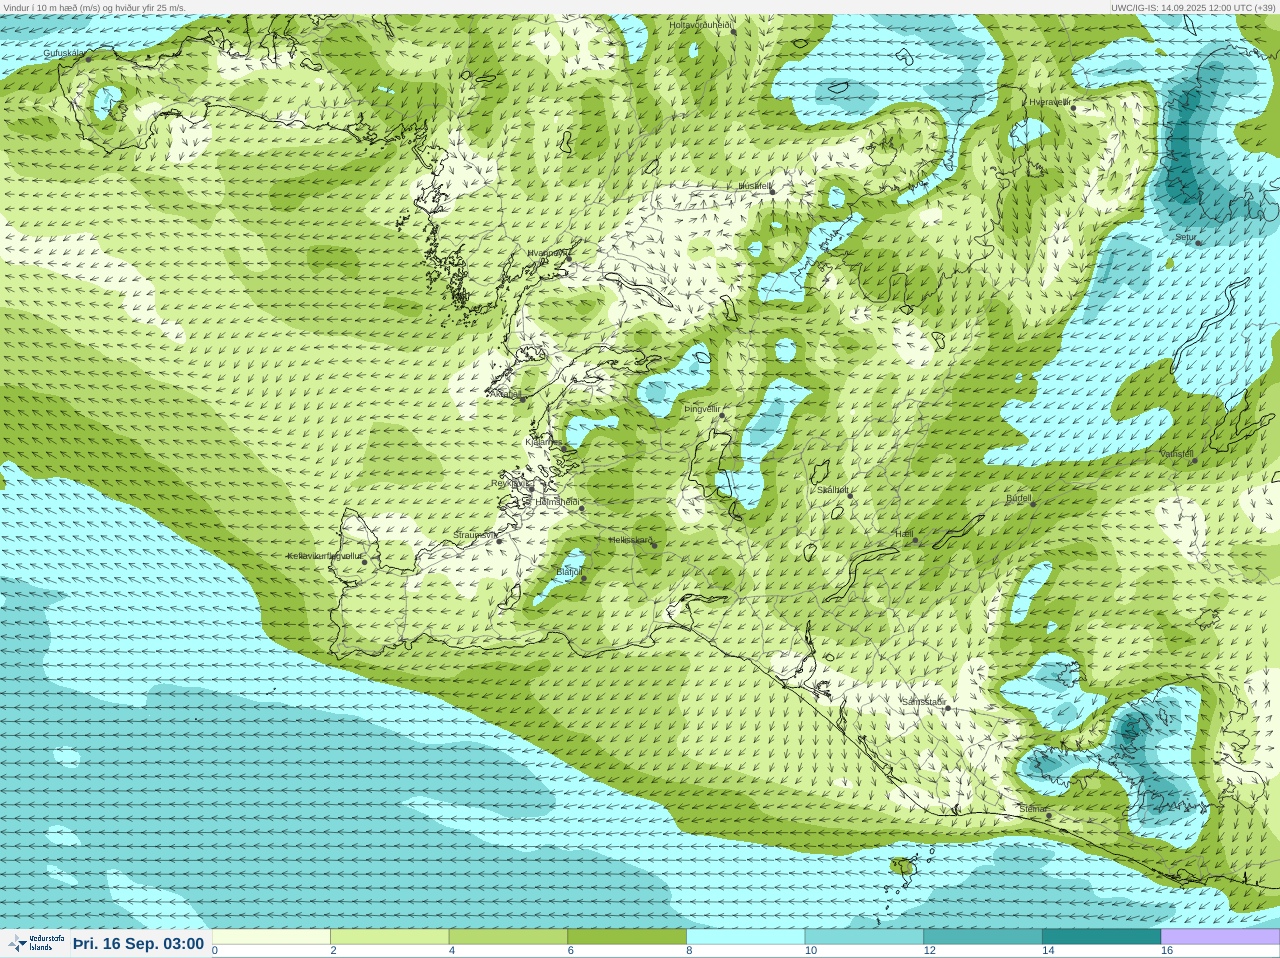
Task: Select the Setur station label
Action: click(1185, 238)
